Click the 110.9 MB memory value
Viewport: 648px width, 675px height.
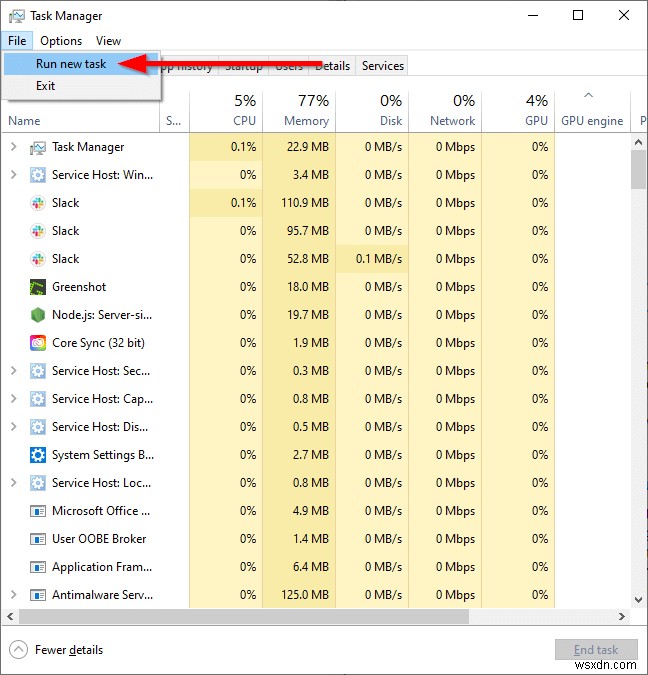tap(305, 203)
